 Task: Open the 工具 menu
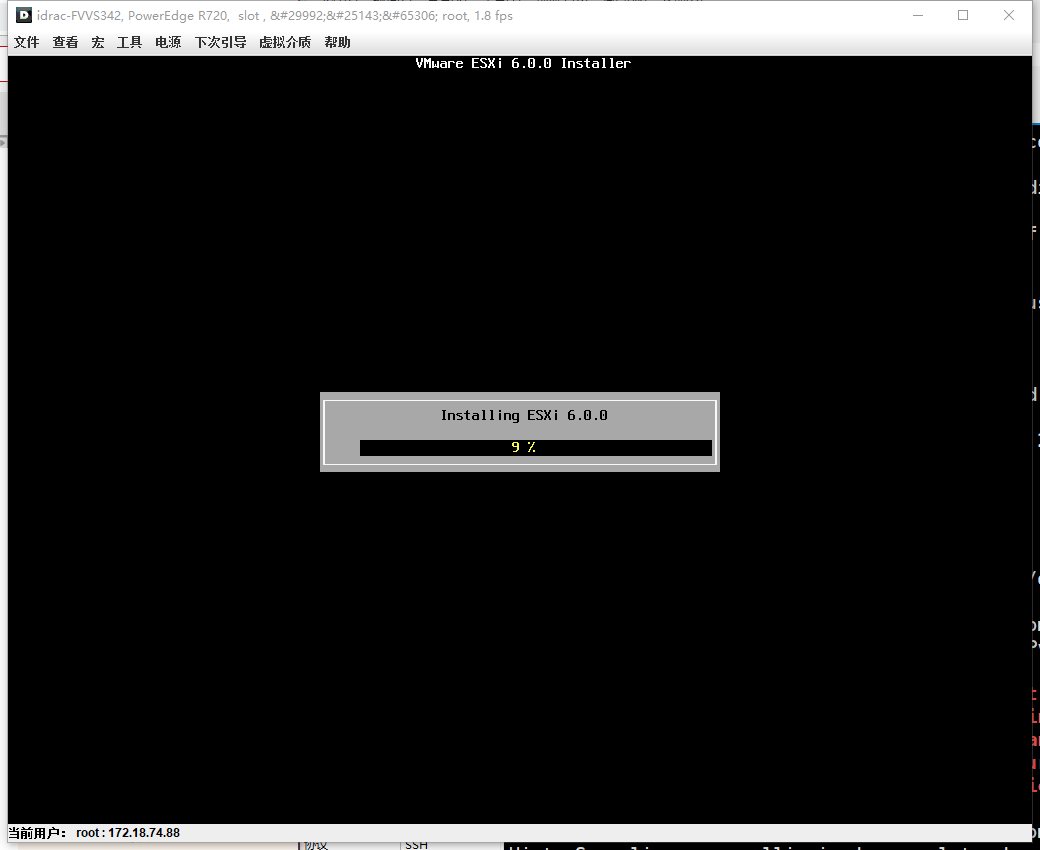point(129,42)
